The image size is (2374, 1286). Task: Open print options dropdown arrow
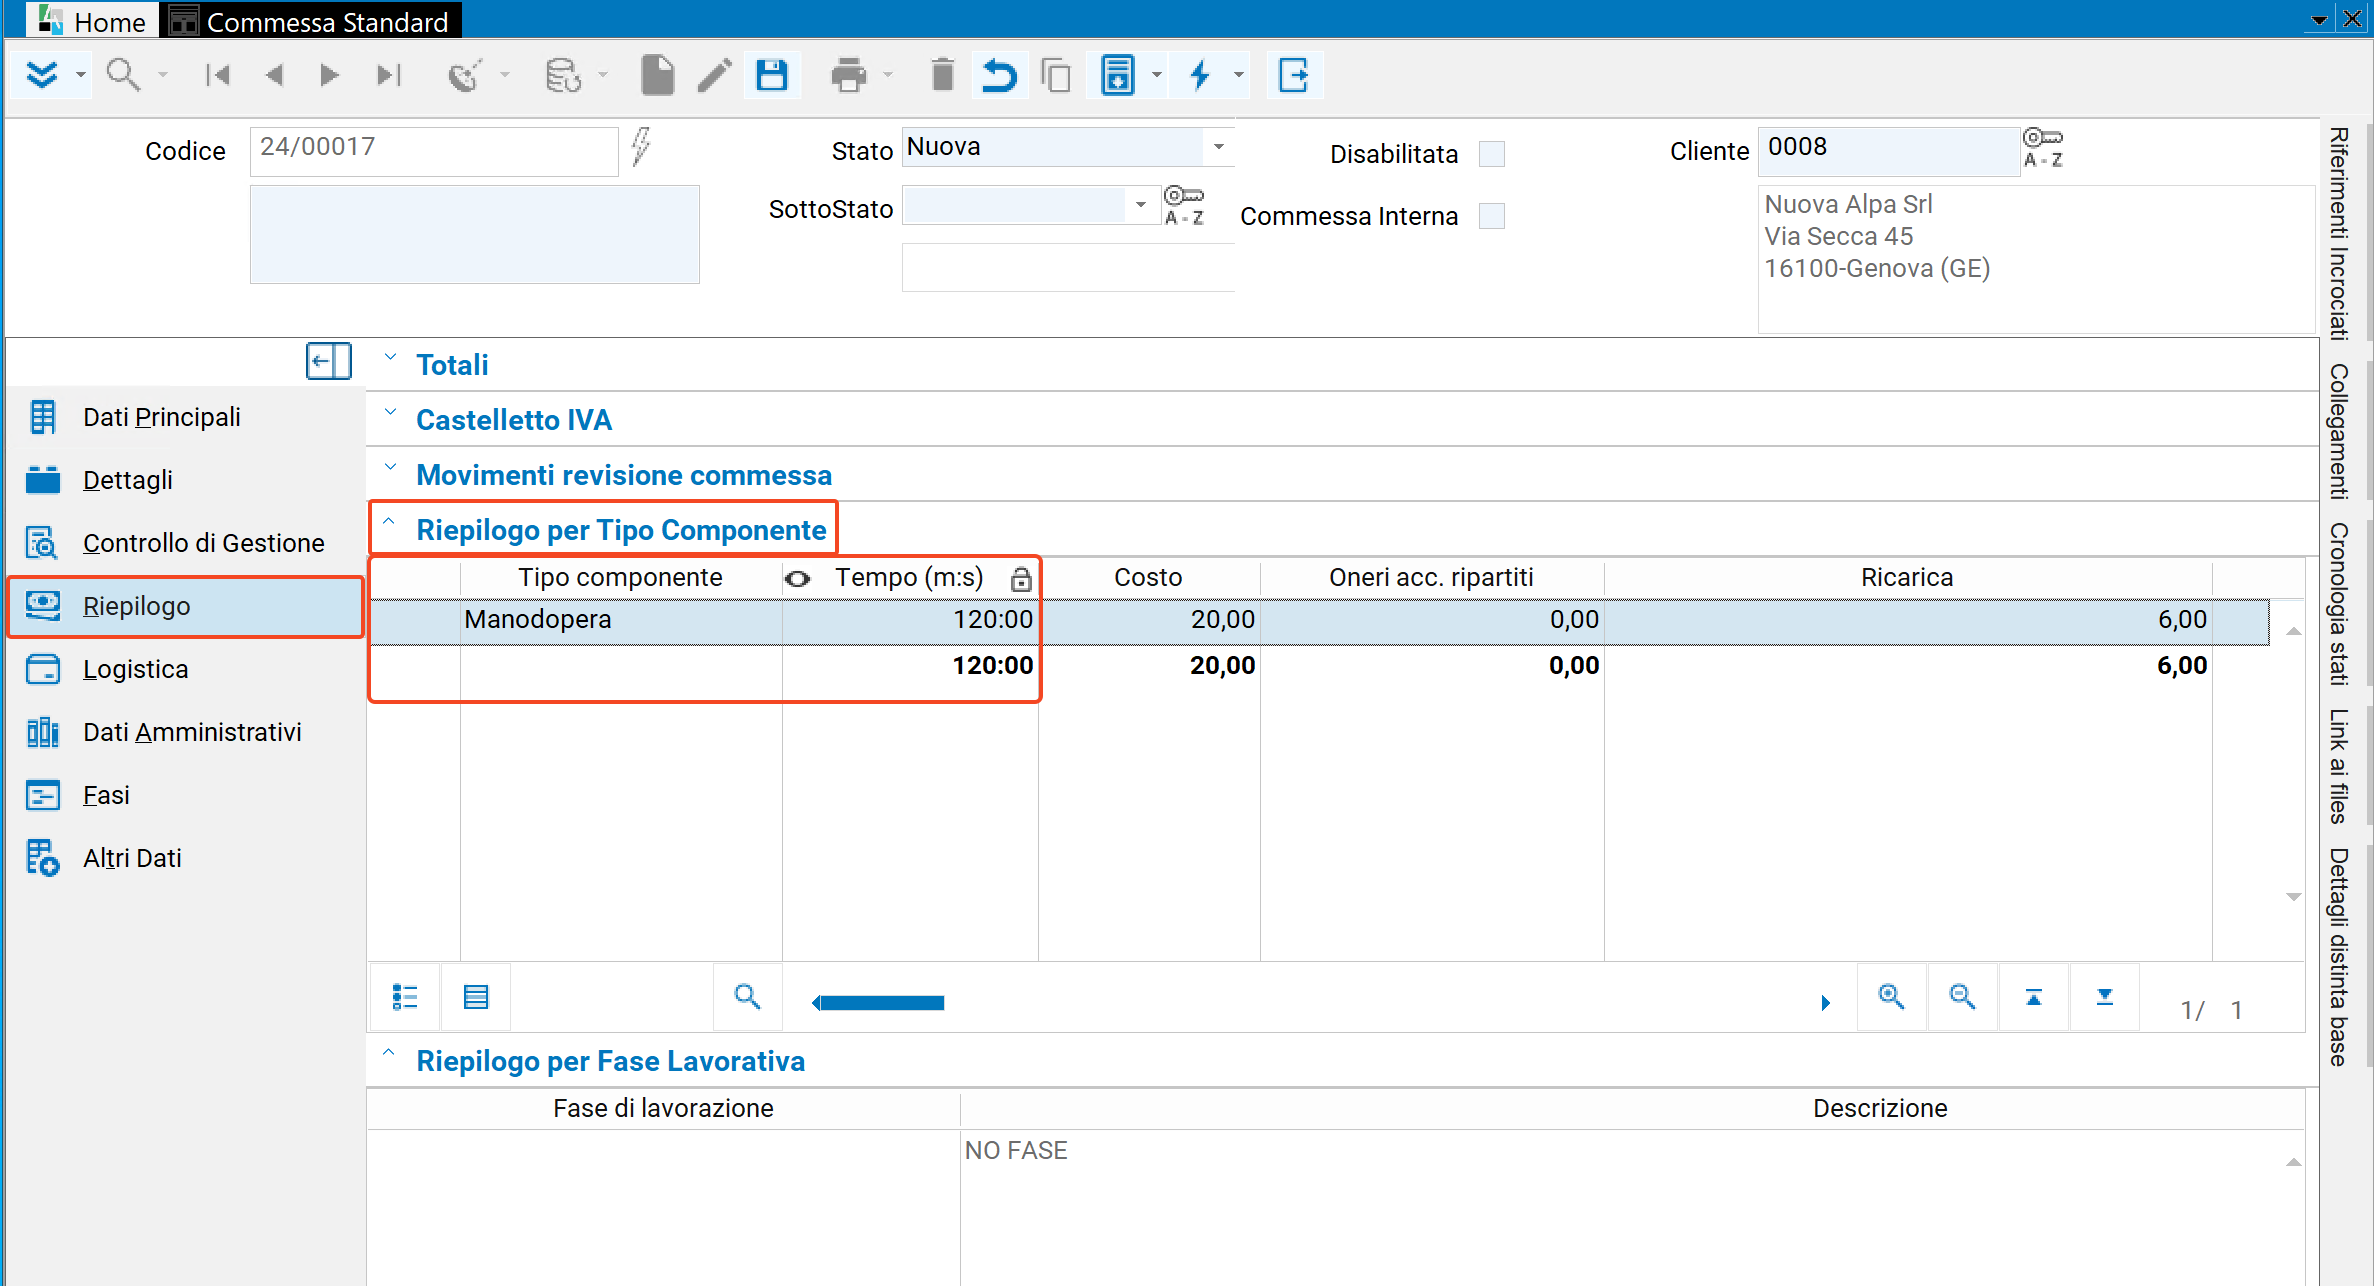[887, 75]
